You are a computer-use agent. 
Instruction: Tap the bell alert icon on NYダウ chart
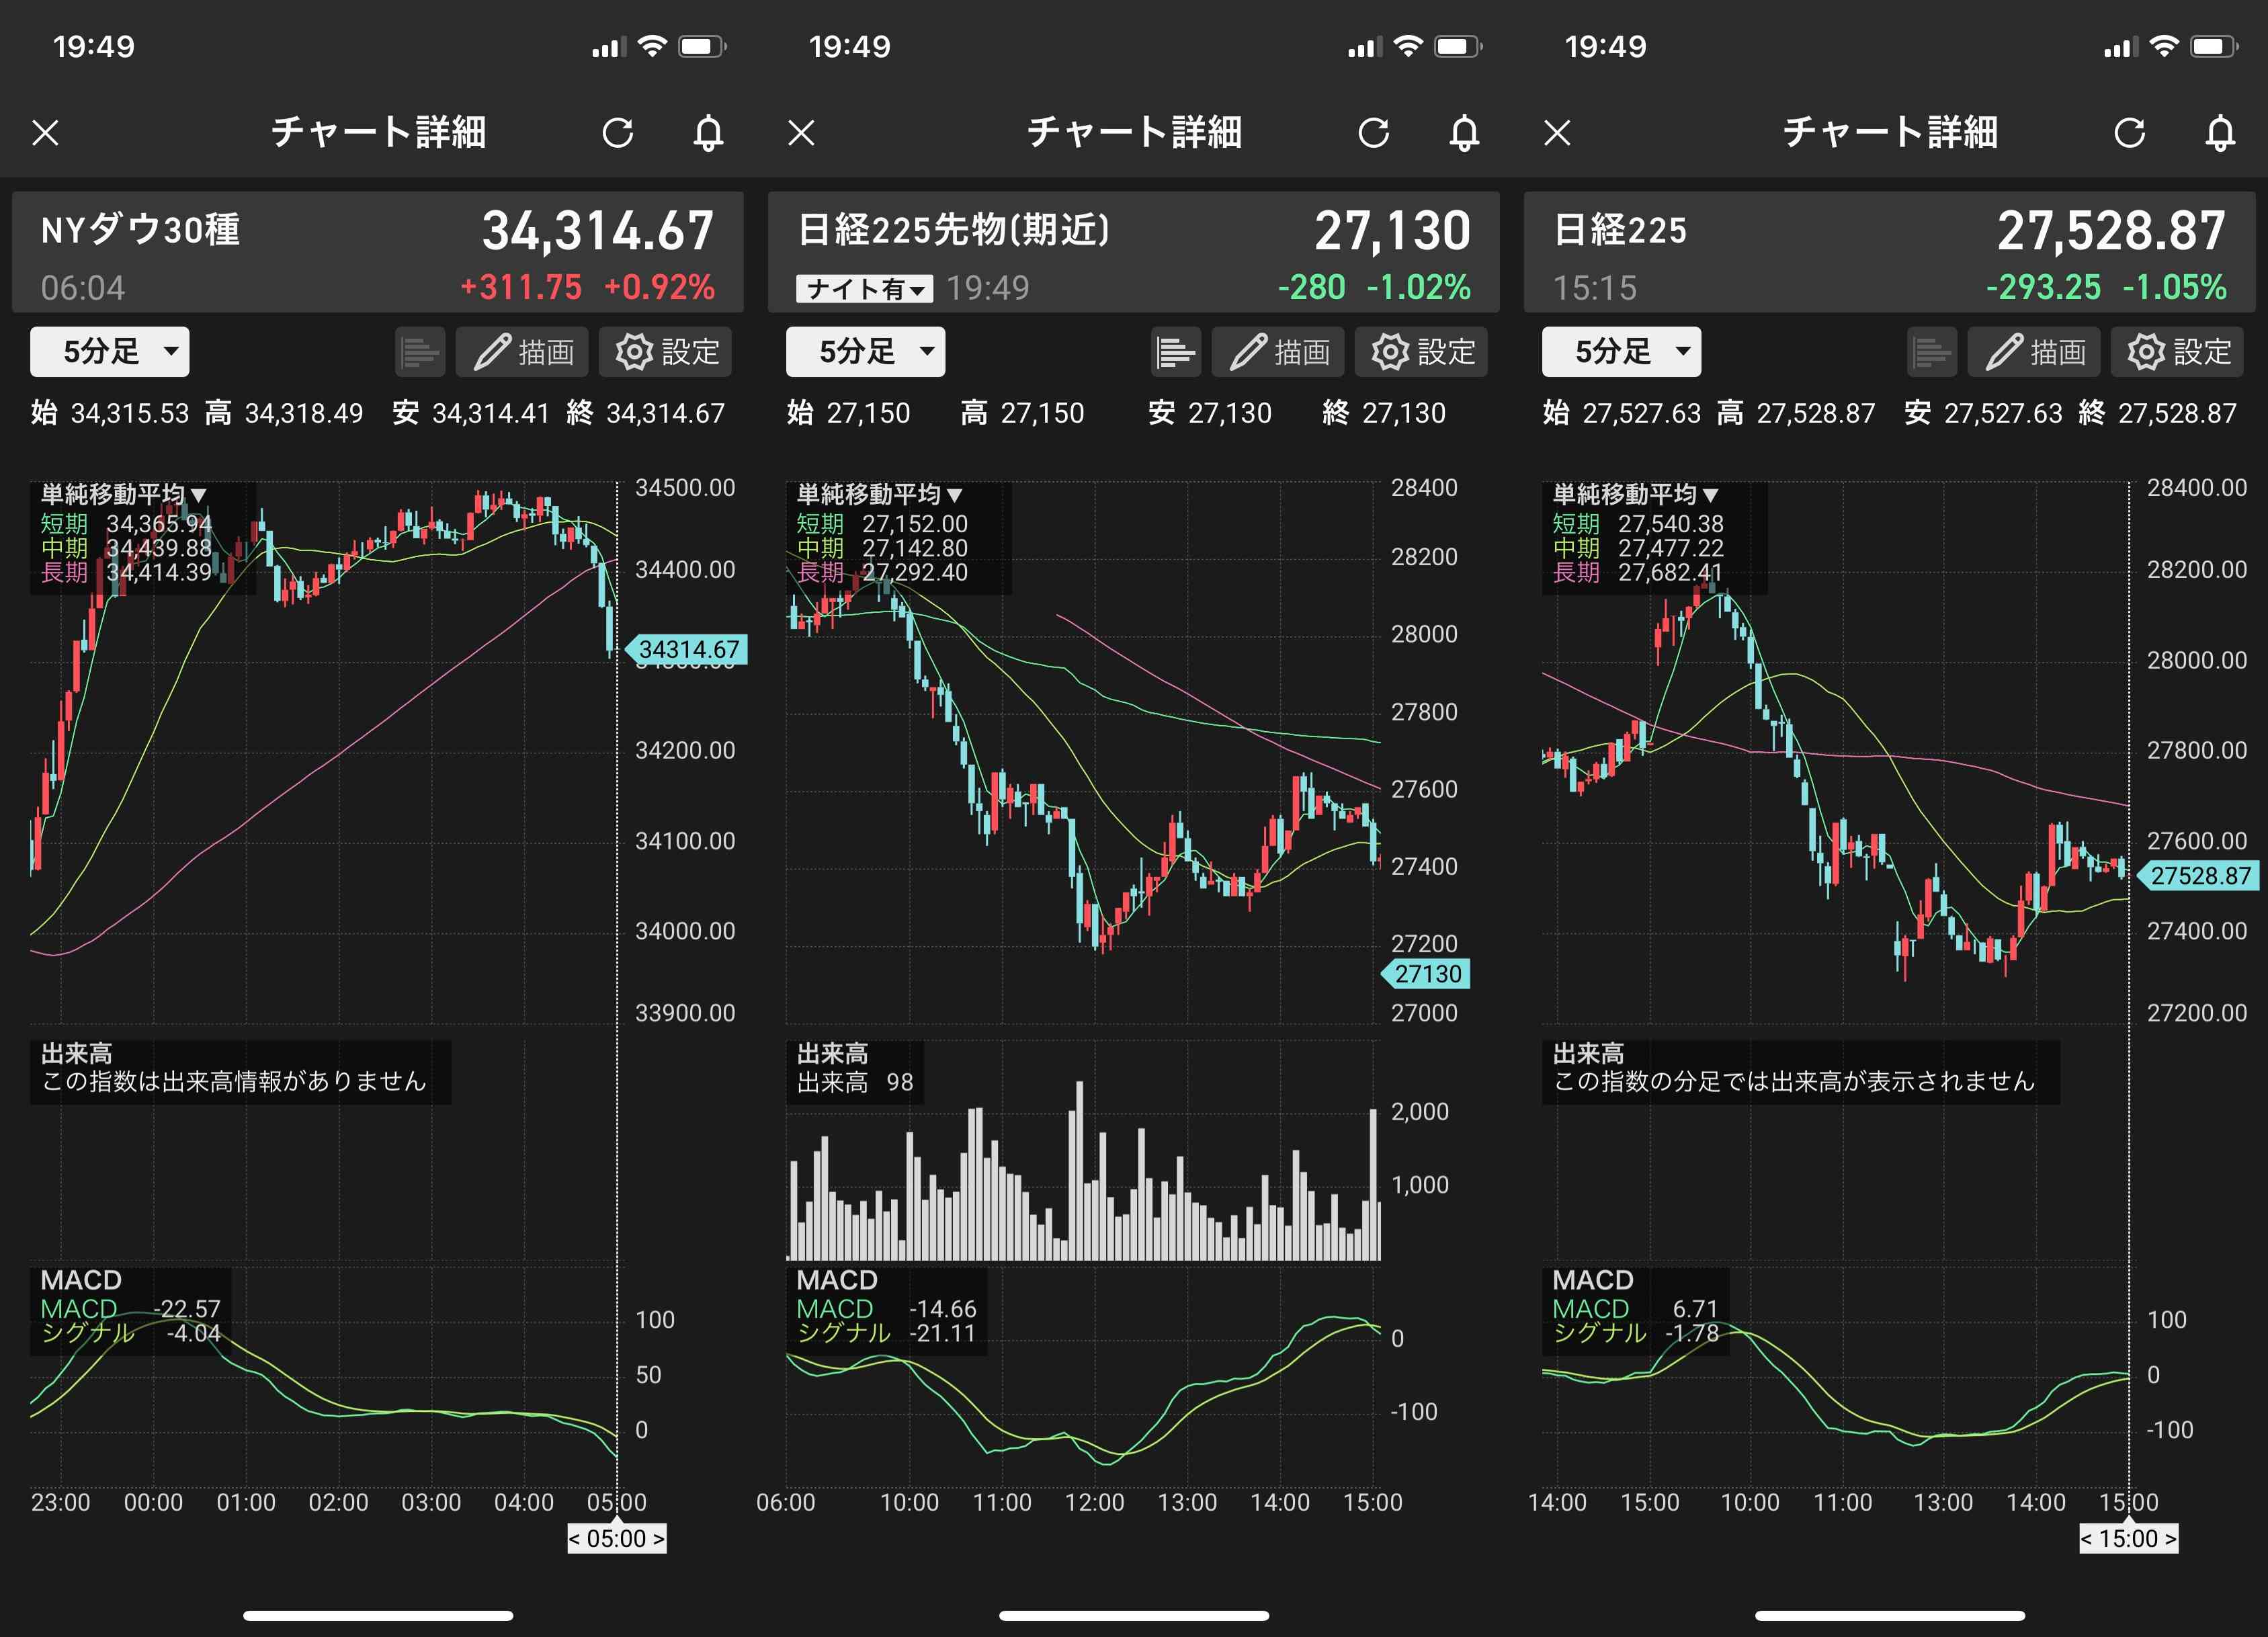[x=708, y=132]
